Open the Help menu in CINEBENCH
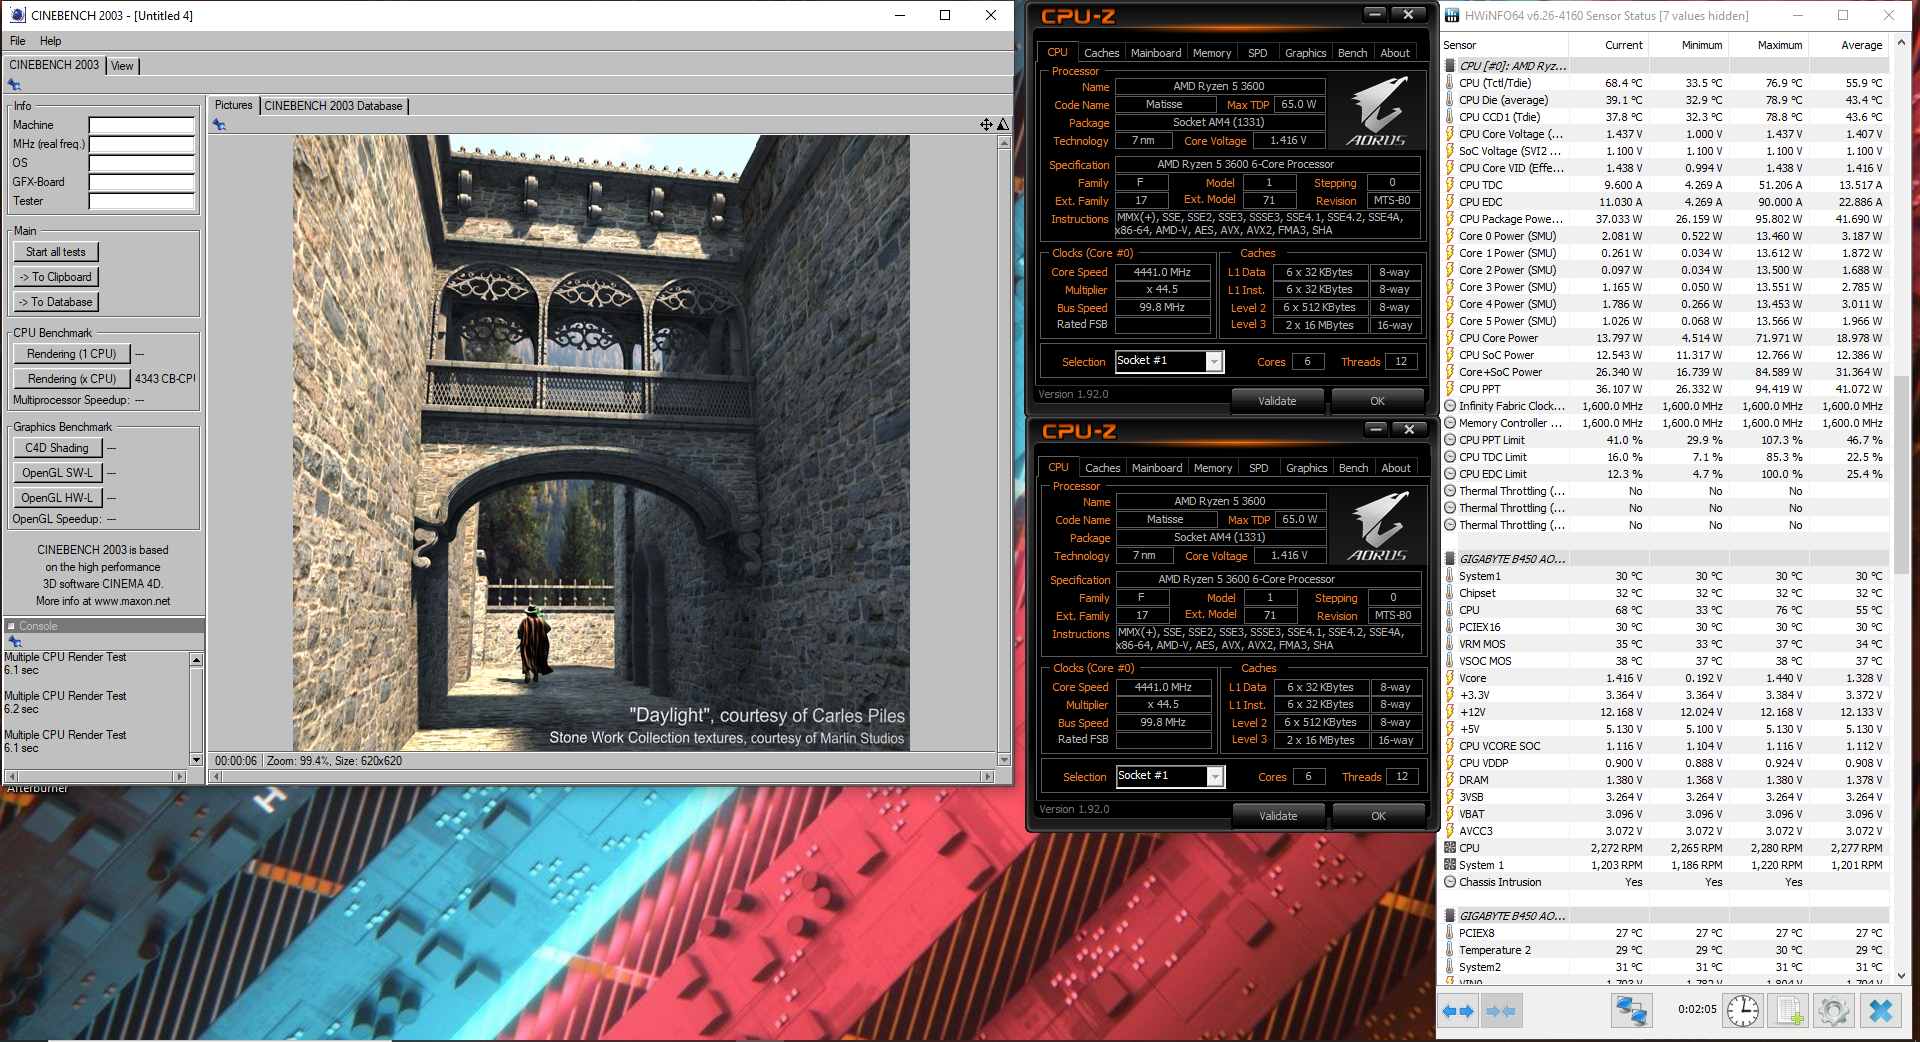Viewport: 1920px width, 1042px height. tap(51, 41)
